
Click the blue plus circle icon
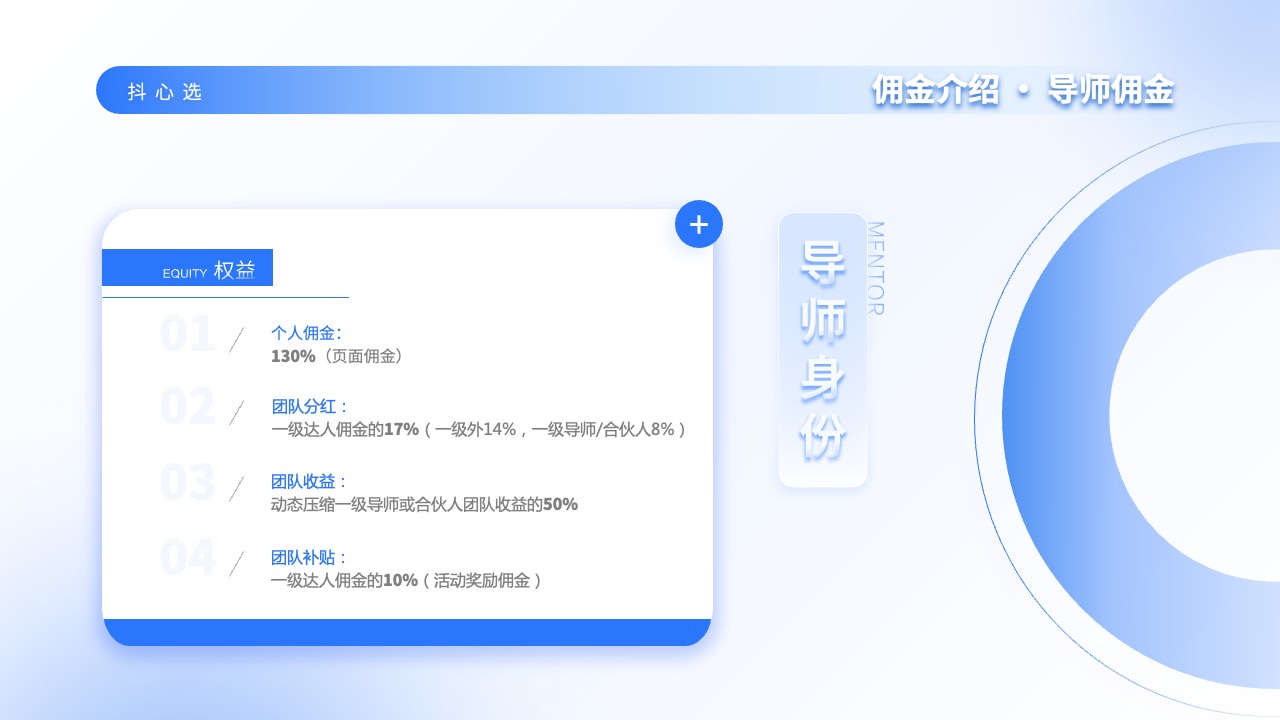[x=699, y=224]
